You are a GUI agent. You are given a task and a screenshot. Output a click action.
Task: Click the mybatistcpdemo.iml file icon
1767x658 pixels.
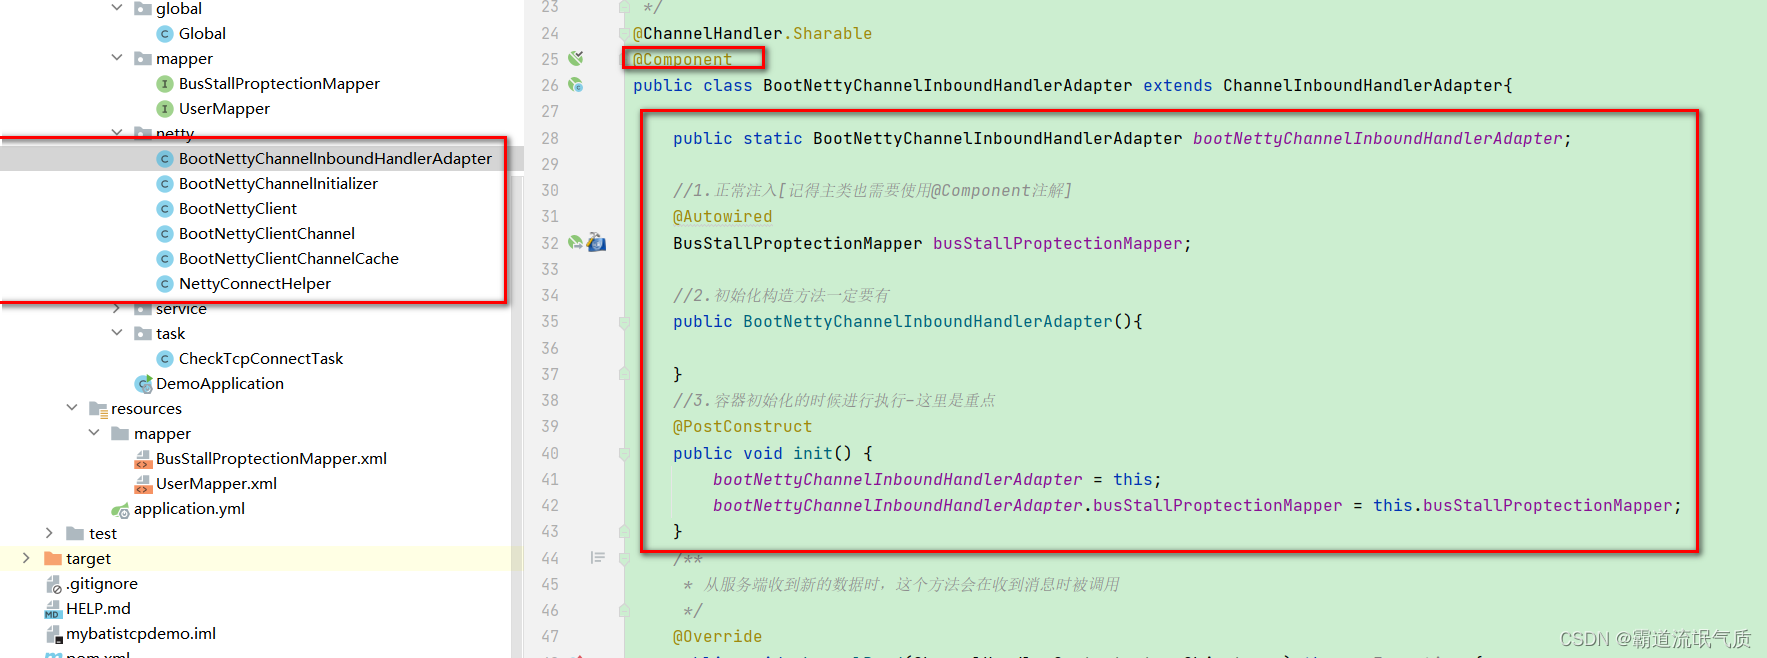click(54, 634)
